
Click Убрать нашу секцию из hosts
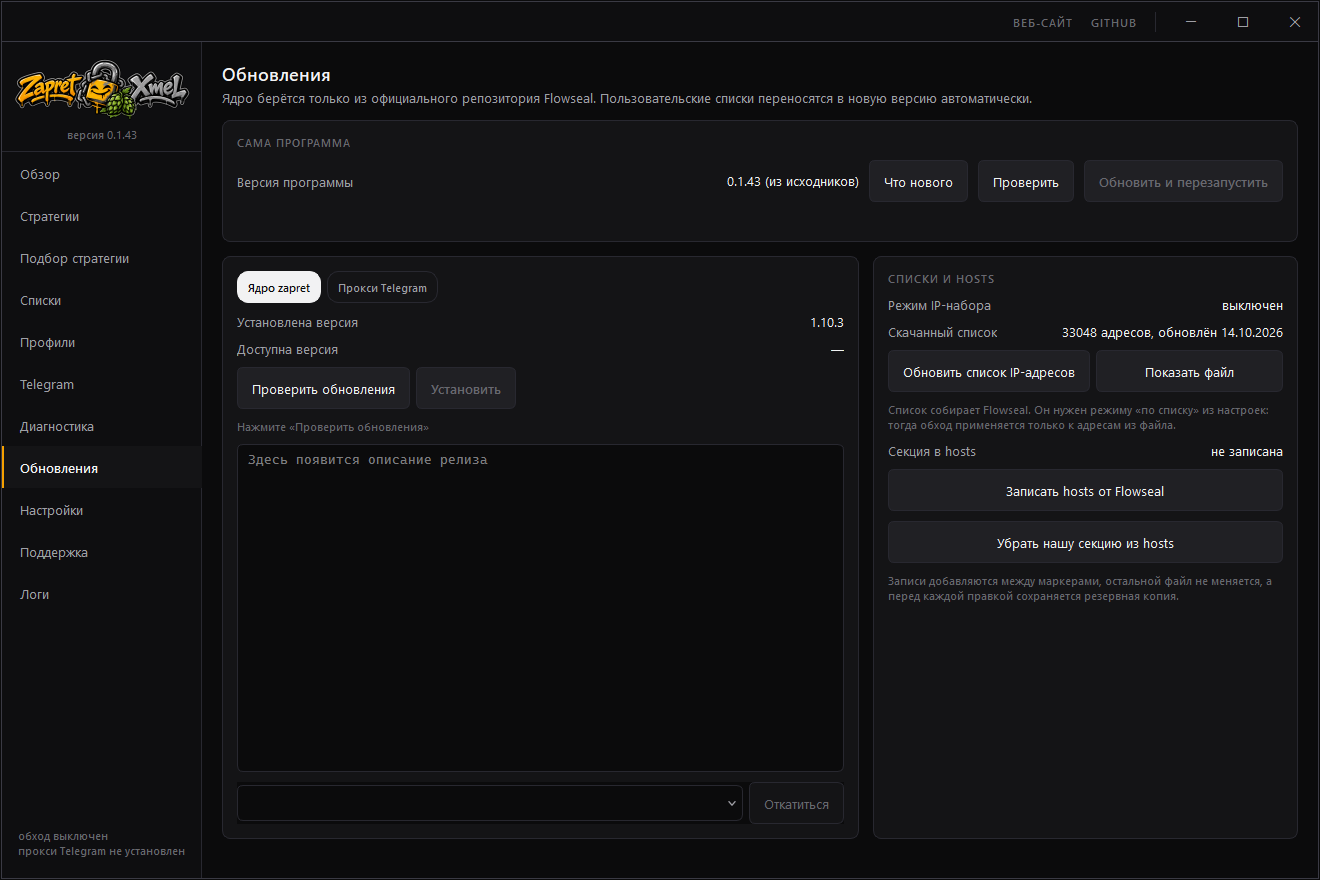tap(1085, 543)
